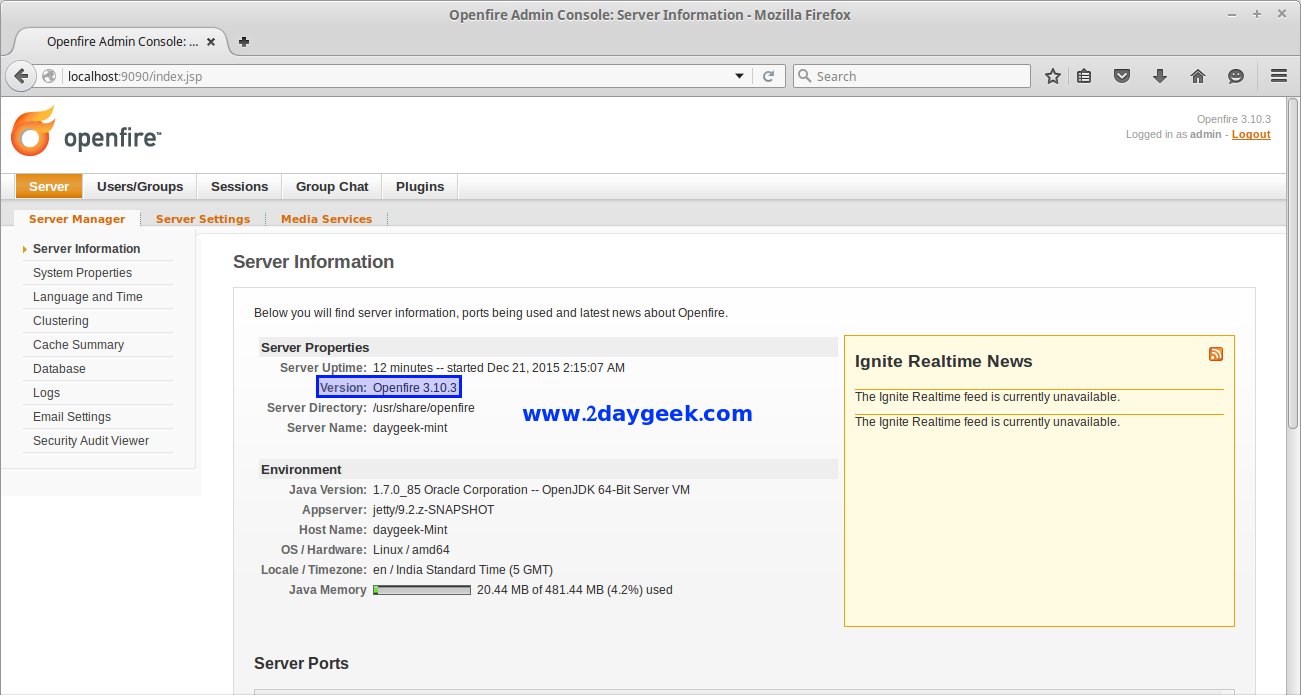Open the Users/Groups tab
Image resolution: width=1301 pixels, height=695 pixels.
coord(140,186)
